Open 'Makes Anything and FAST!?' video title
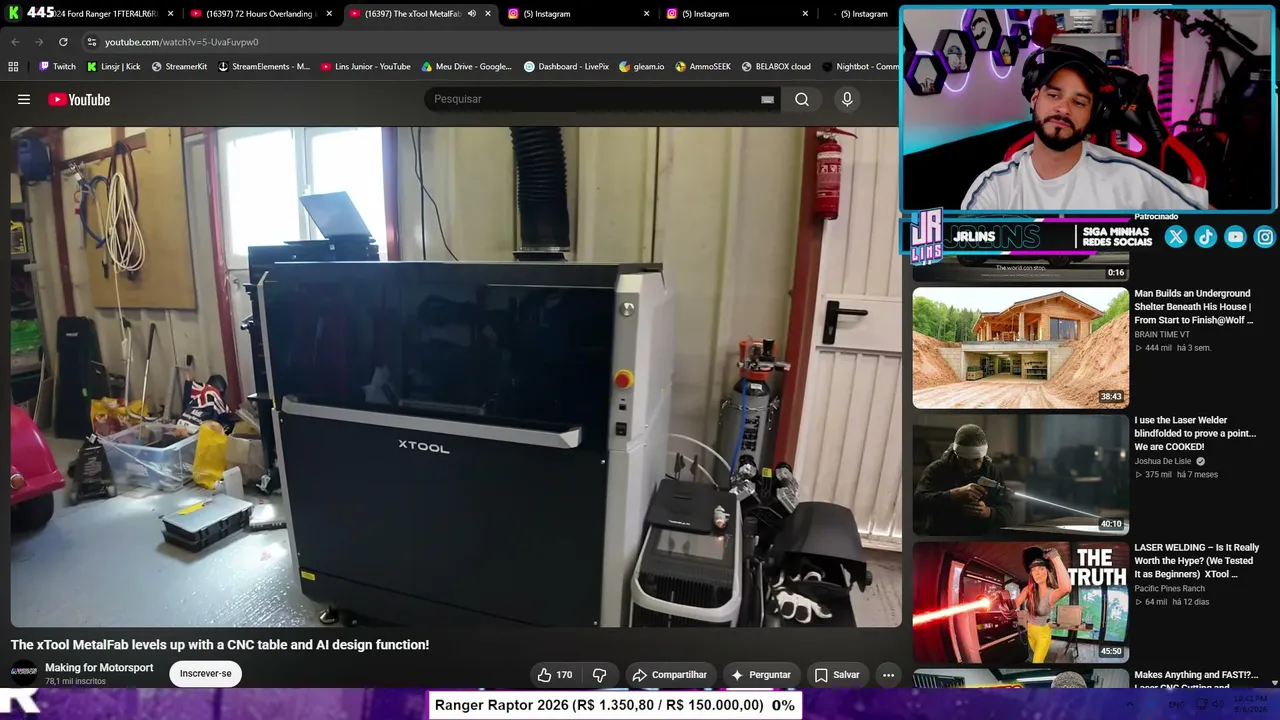Screen dimensions: 1280x720 [x=1196, y=680]
